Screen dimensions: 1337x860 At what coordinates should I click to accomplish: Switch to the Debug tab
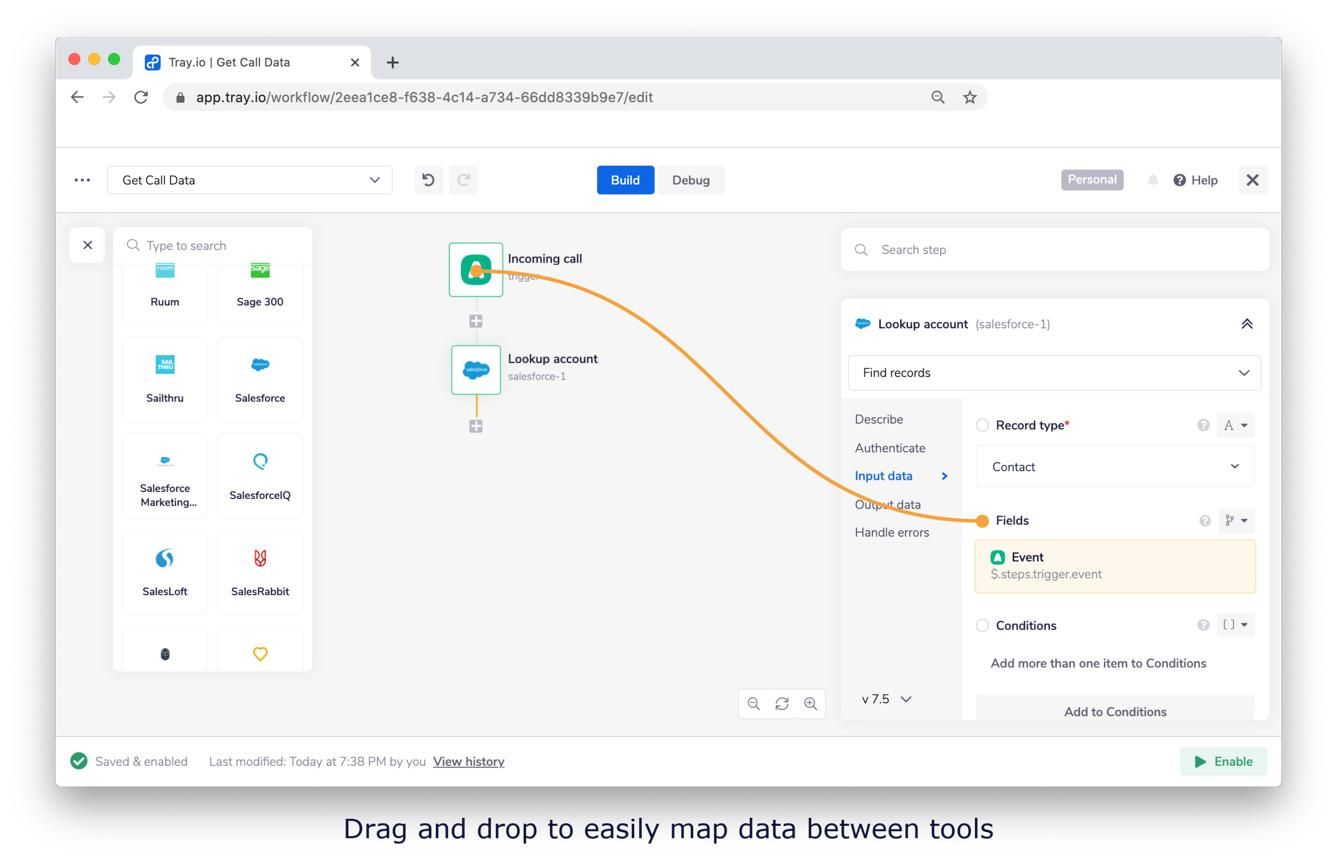691,180
